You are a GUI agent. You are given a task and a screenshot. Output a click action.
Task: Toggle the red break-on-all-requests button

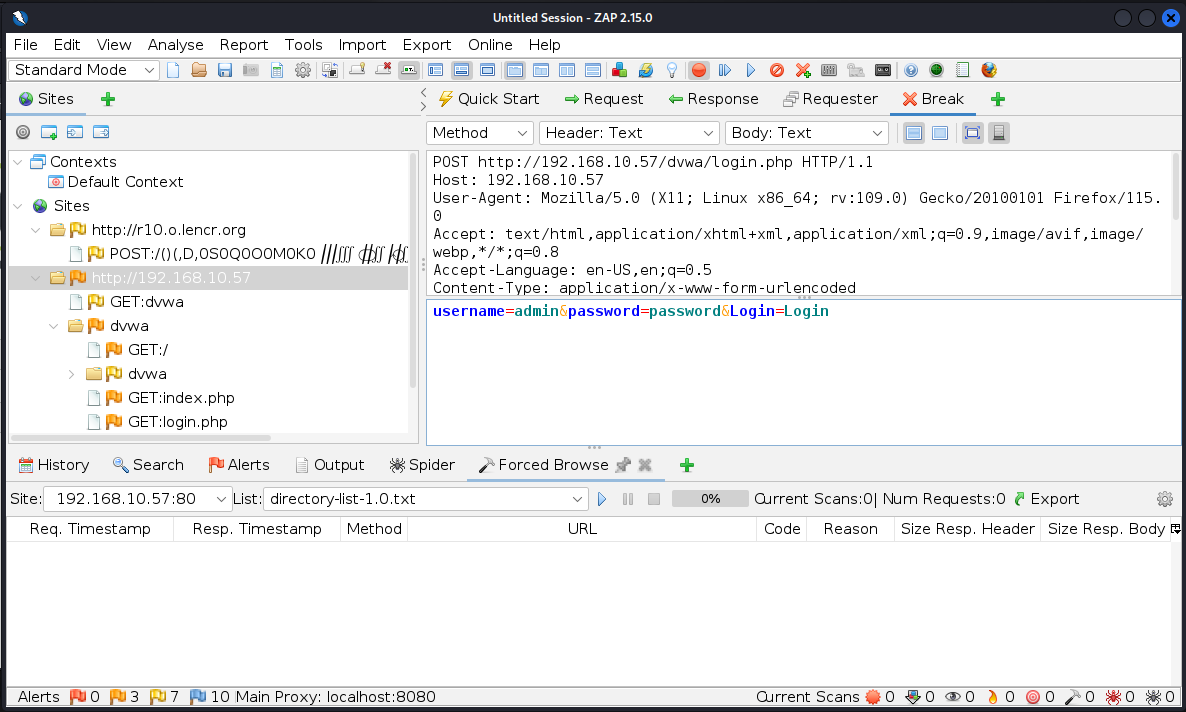coord(699,70)
